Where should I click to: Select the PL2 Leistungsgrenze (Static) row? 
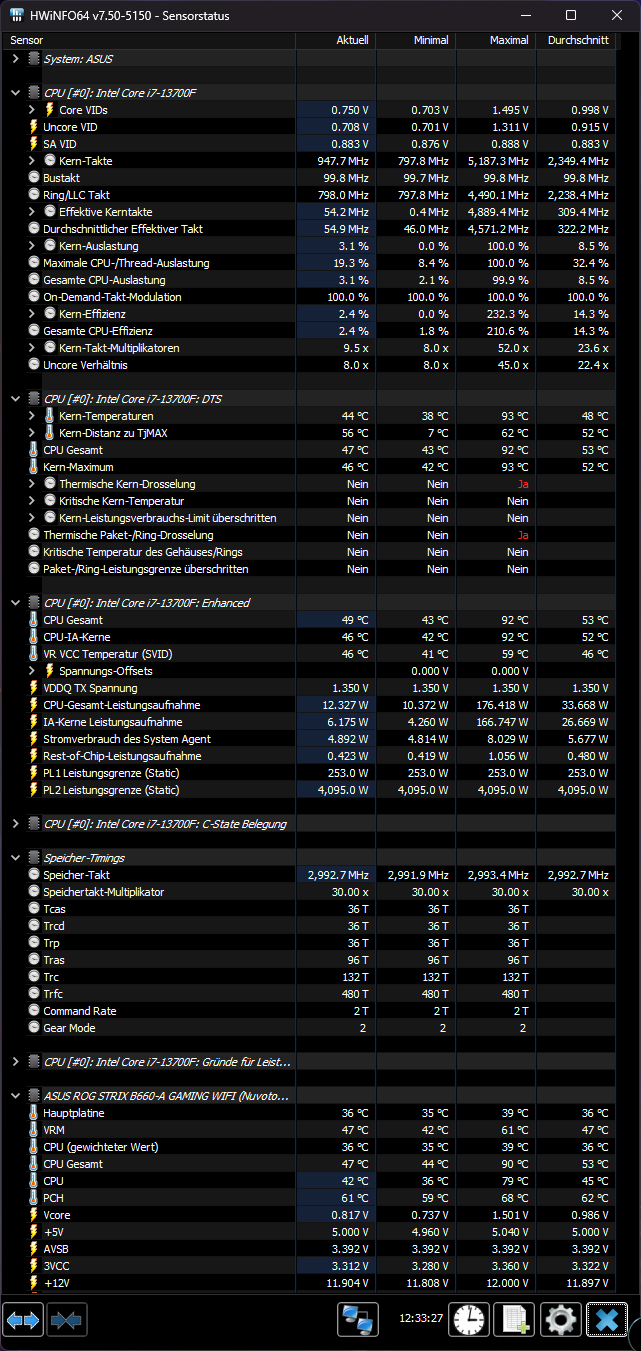pos(309,790)
